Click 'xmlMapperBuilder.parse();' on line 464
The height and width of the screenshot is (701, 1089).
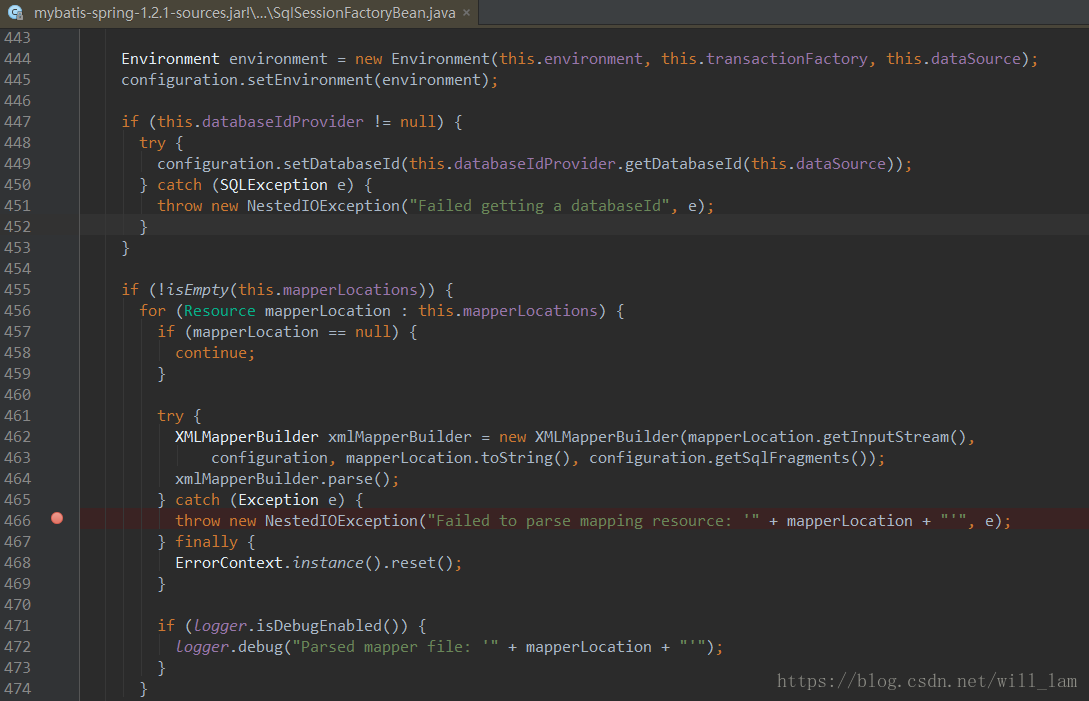coord(287,479)
